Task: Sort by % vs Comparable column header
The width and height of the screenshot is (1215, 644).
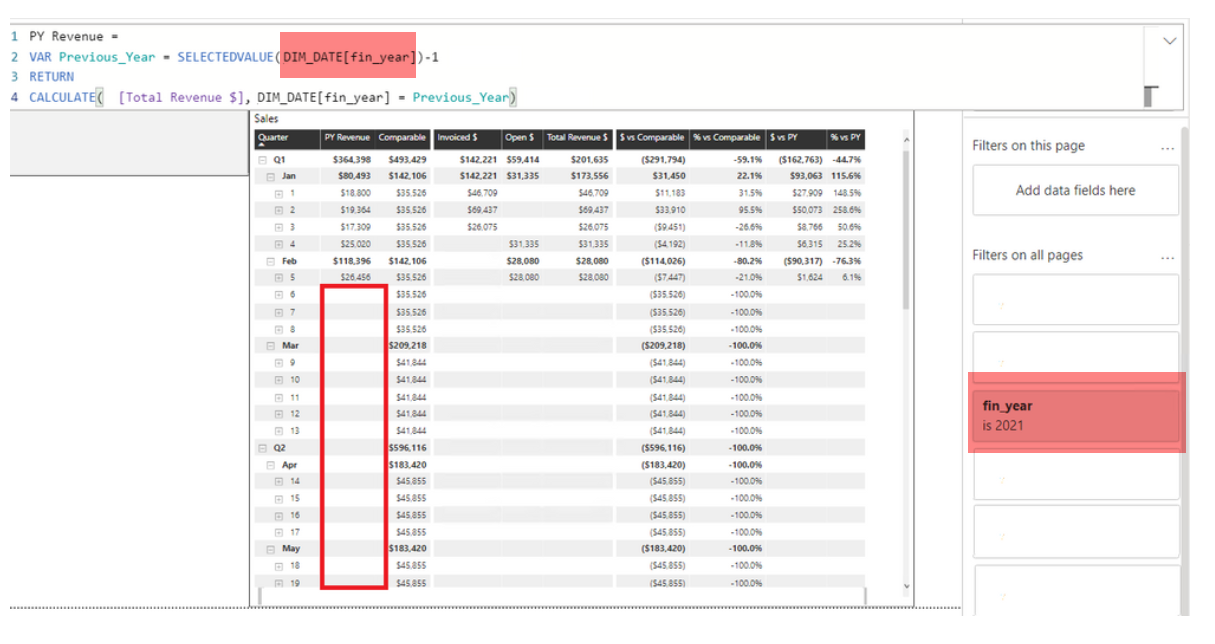Action: tap(727, 138)
